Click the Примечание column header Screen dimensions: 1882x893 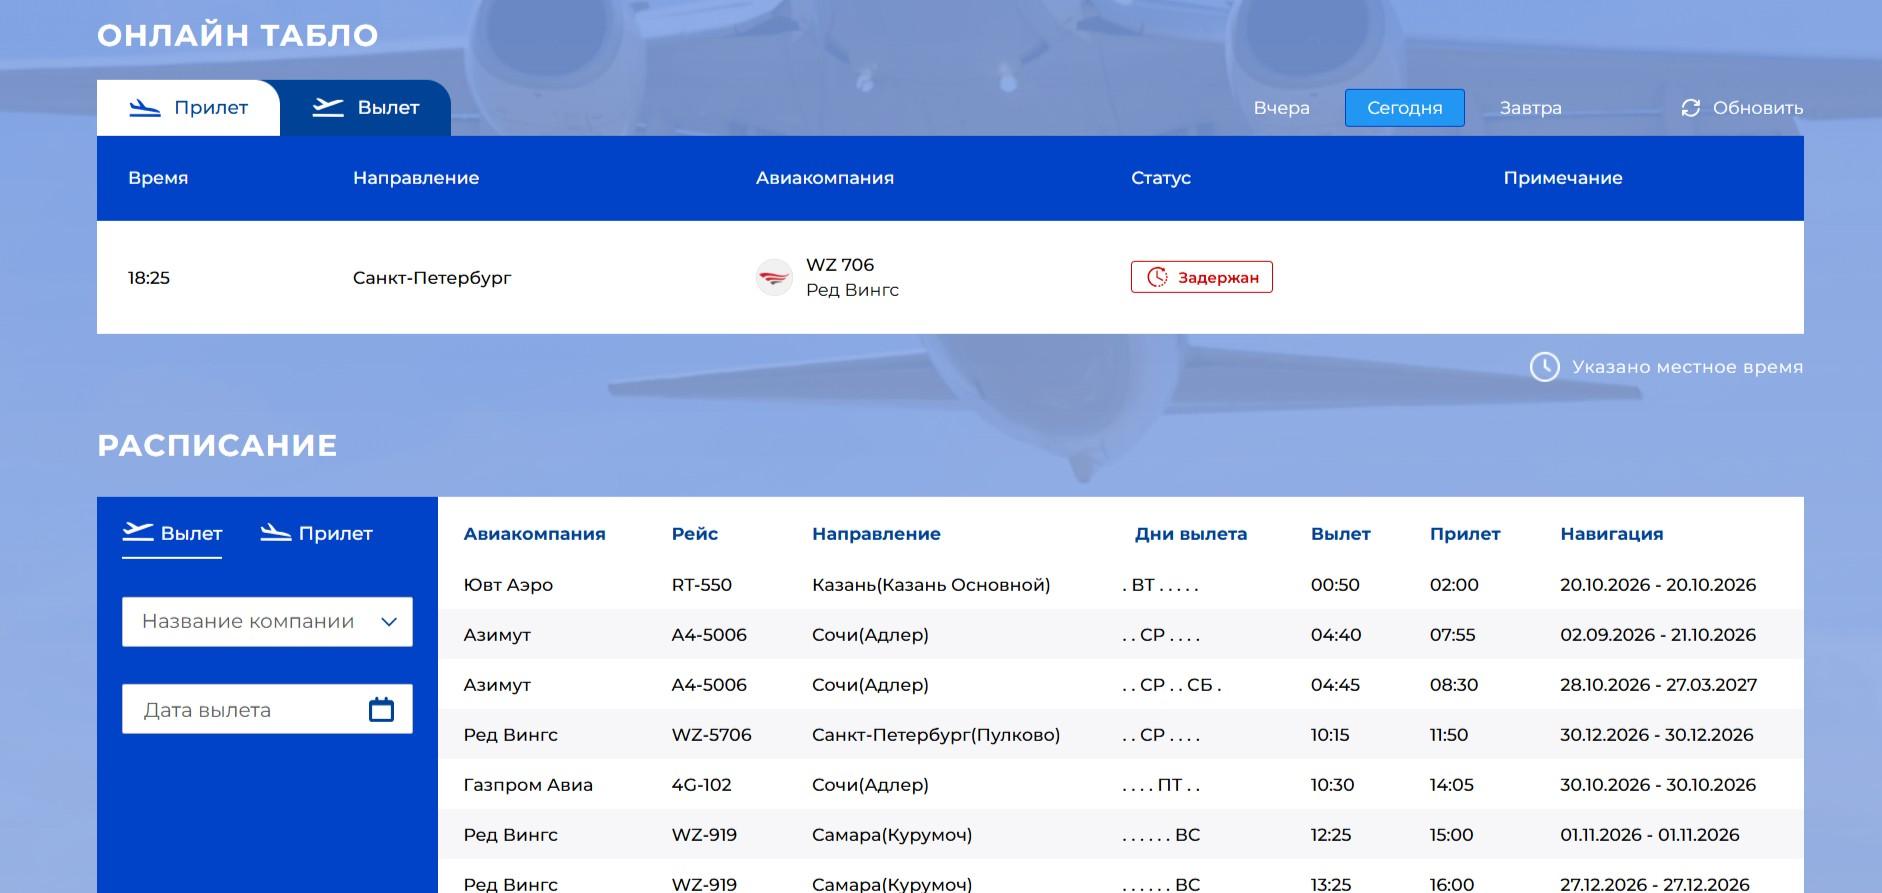pyautogui.click(x=1563, y=178)
